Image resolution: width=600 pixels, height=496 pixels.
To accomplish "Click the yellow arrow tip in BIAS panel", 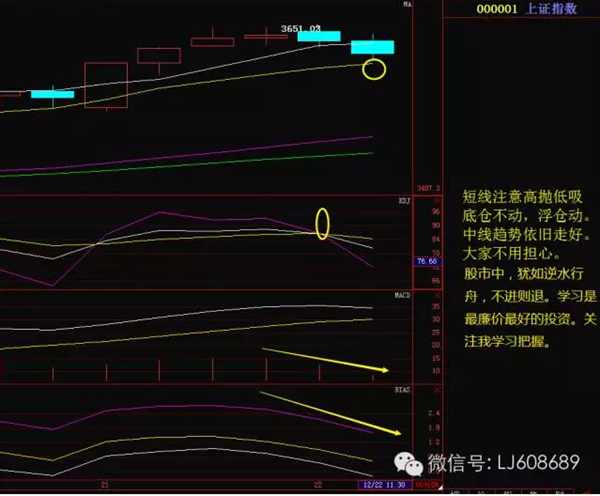I will coord(396,433).
